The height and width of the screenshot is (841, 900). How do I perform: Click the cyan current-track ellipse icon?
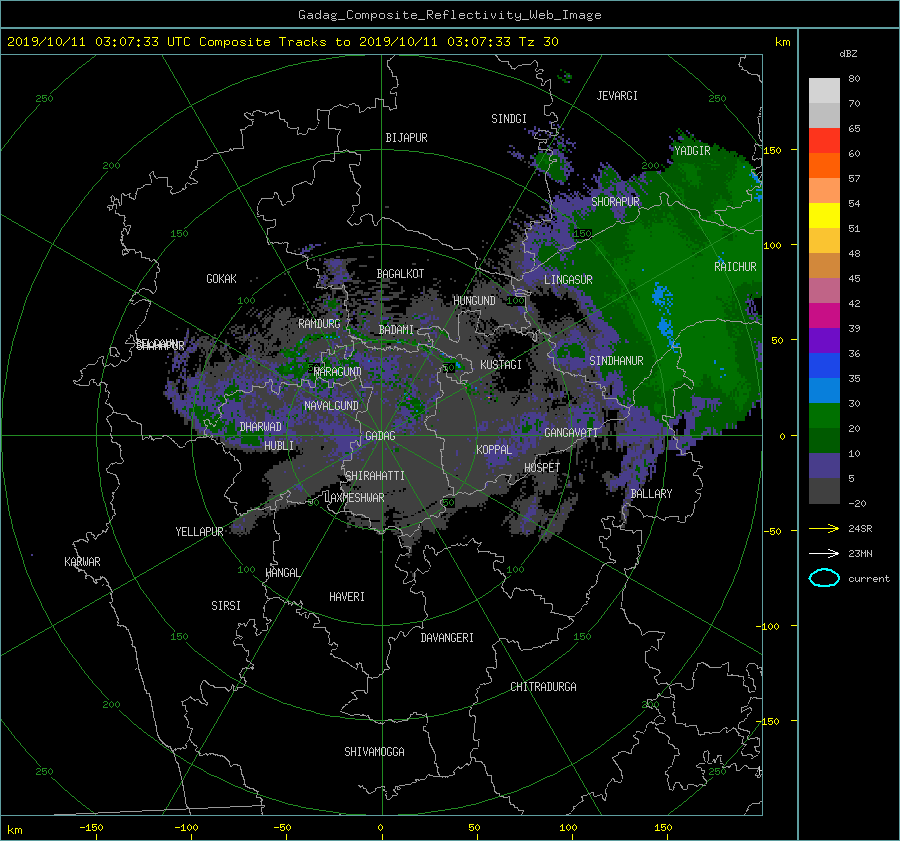coord(824,578)
